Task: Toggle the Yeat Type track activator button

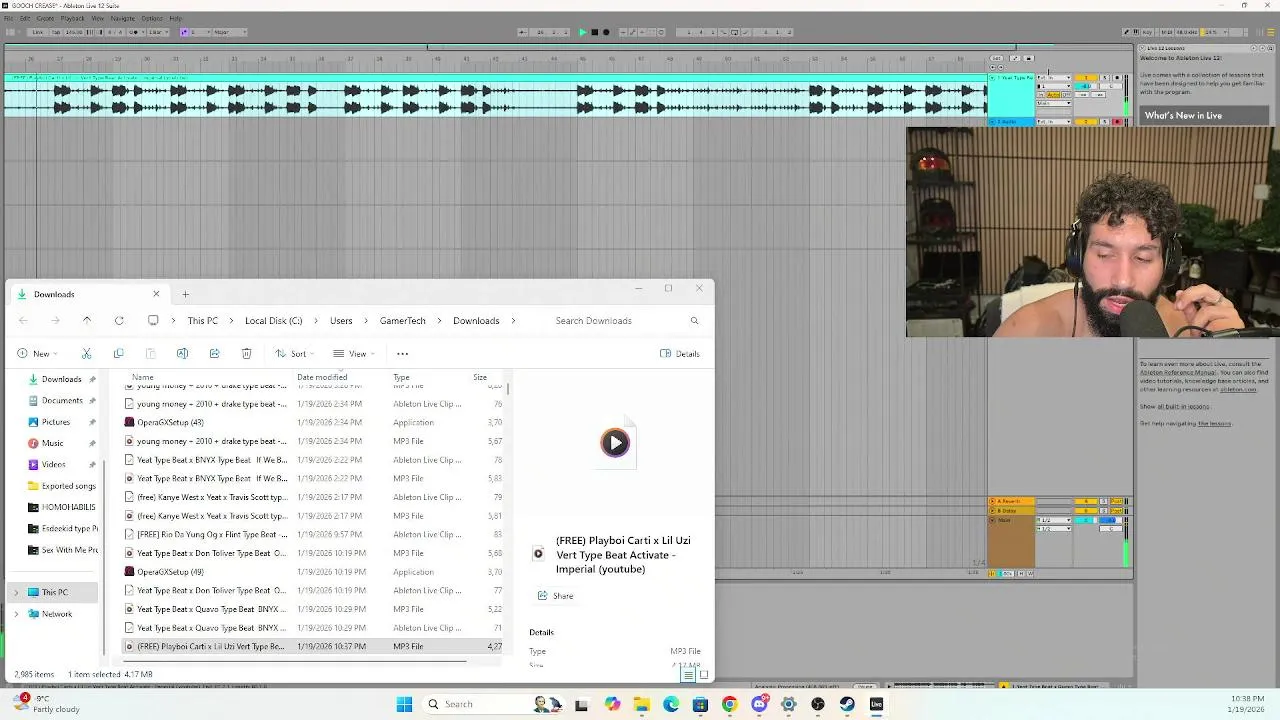Action: pos(1086,77)
